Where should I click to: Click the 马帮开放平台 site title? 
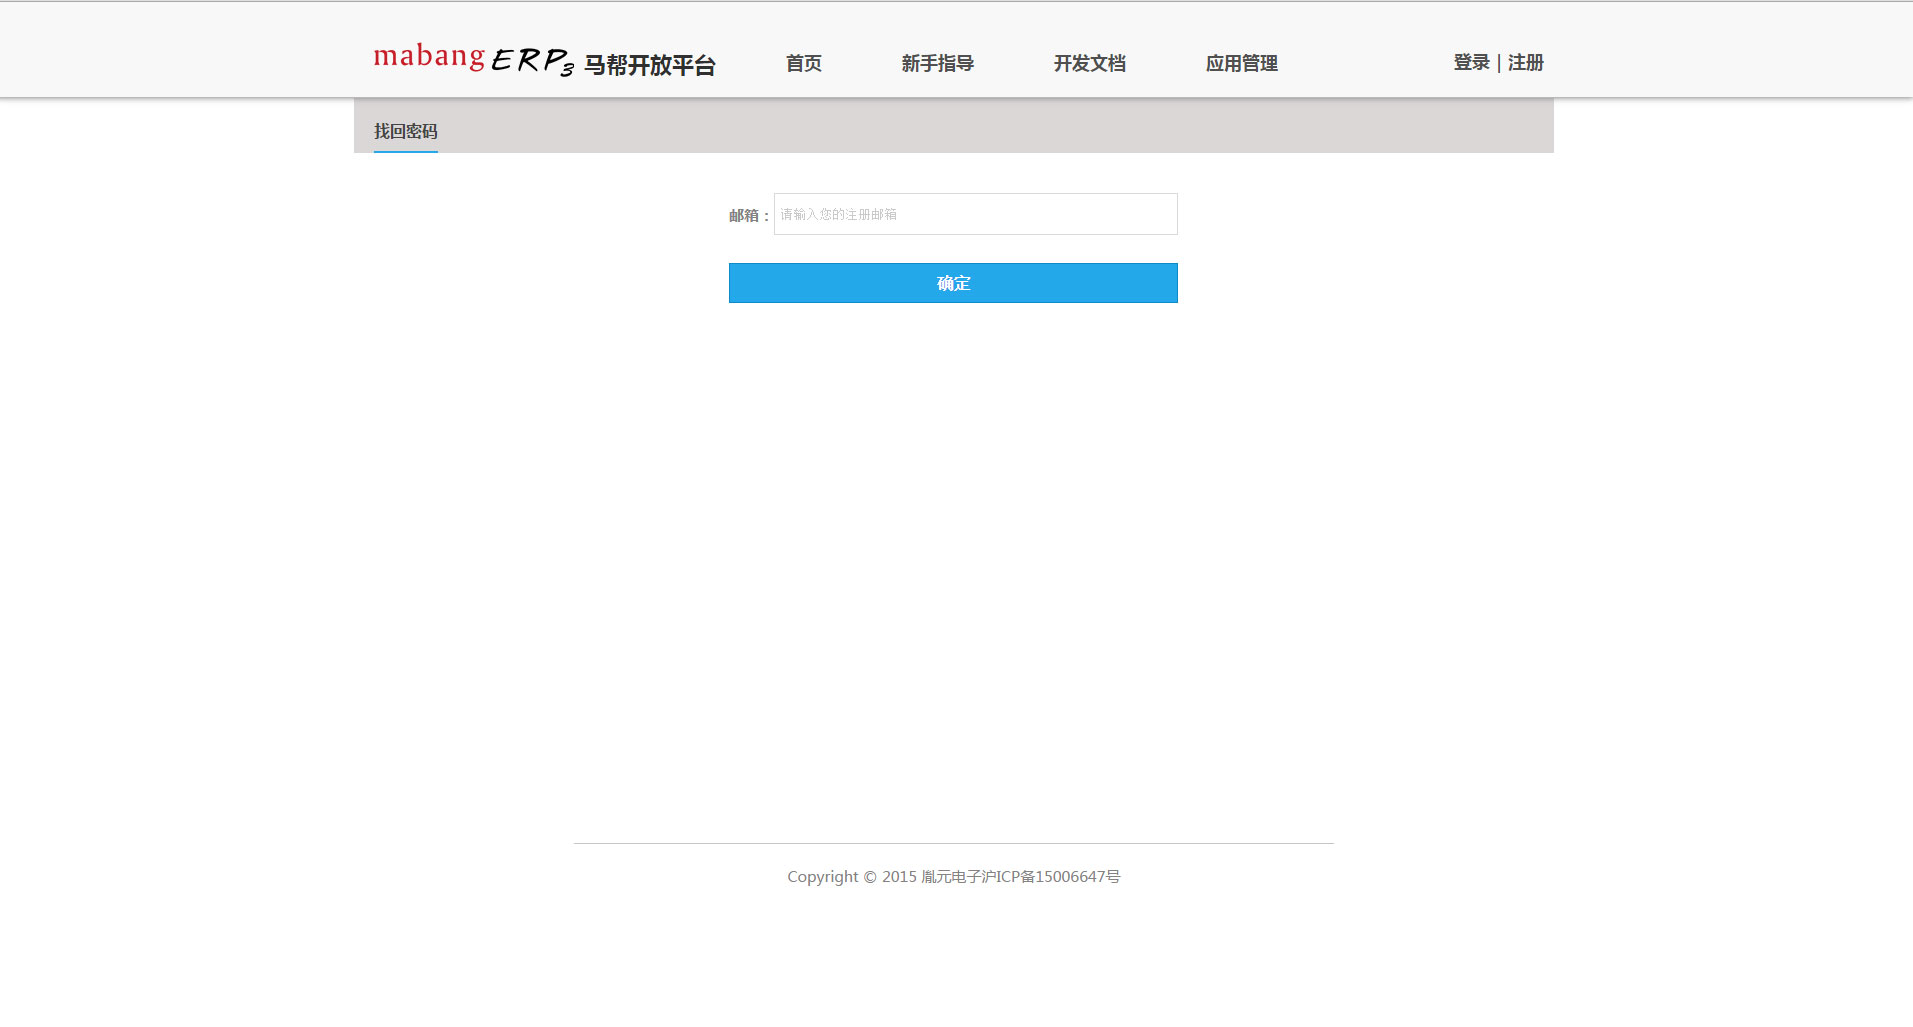pos(649,65)
